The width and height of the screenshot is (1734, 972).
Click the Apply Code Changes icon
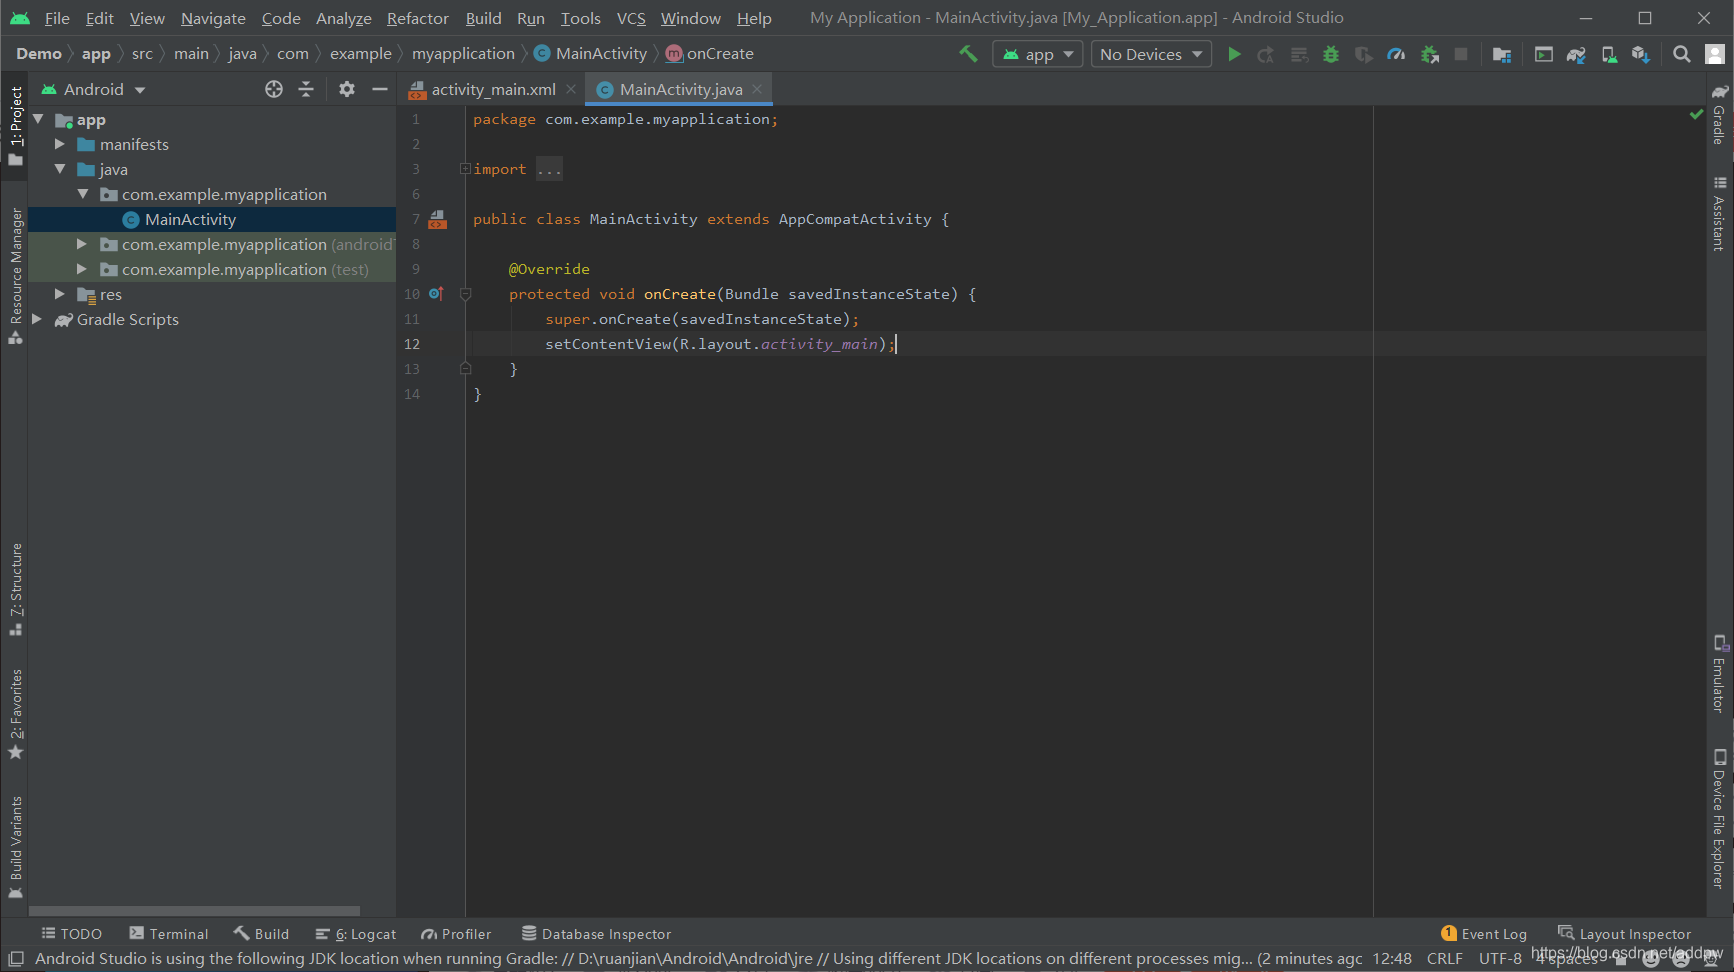1299,54
